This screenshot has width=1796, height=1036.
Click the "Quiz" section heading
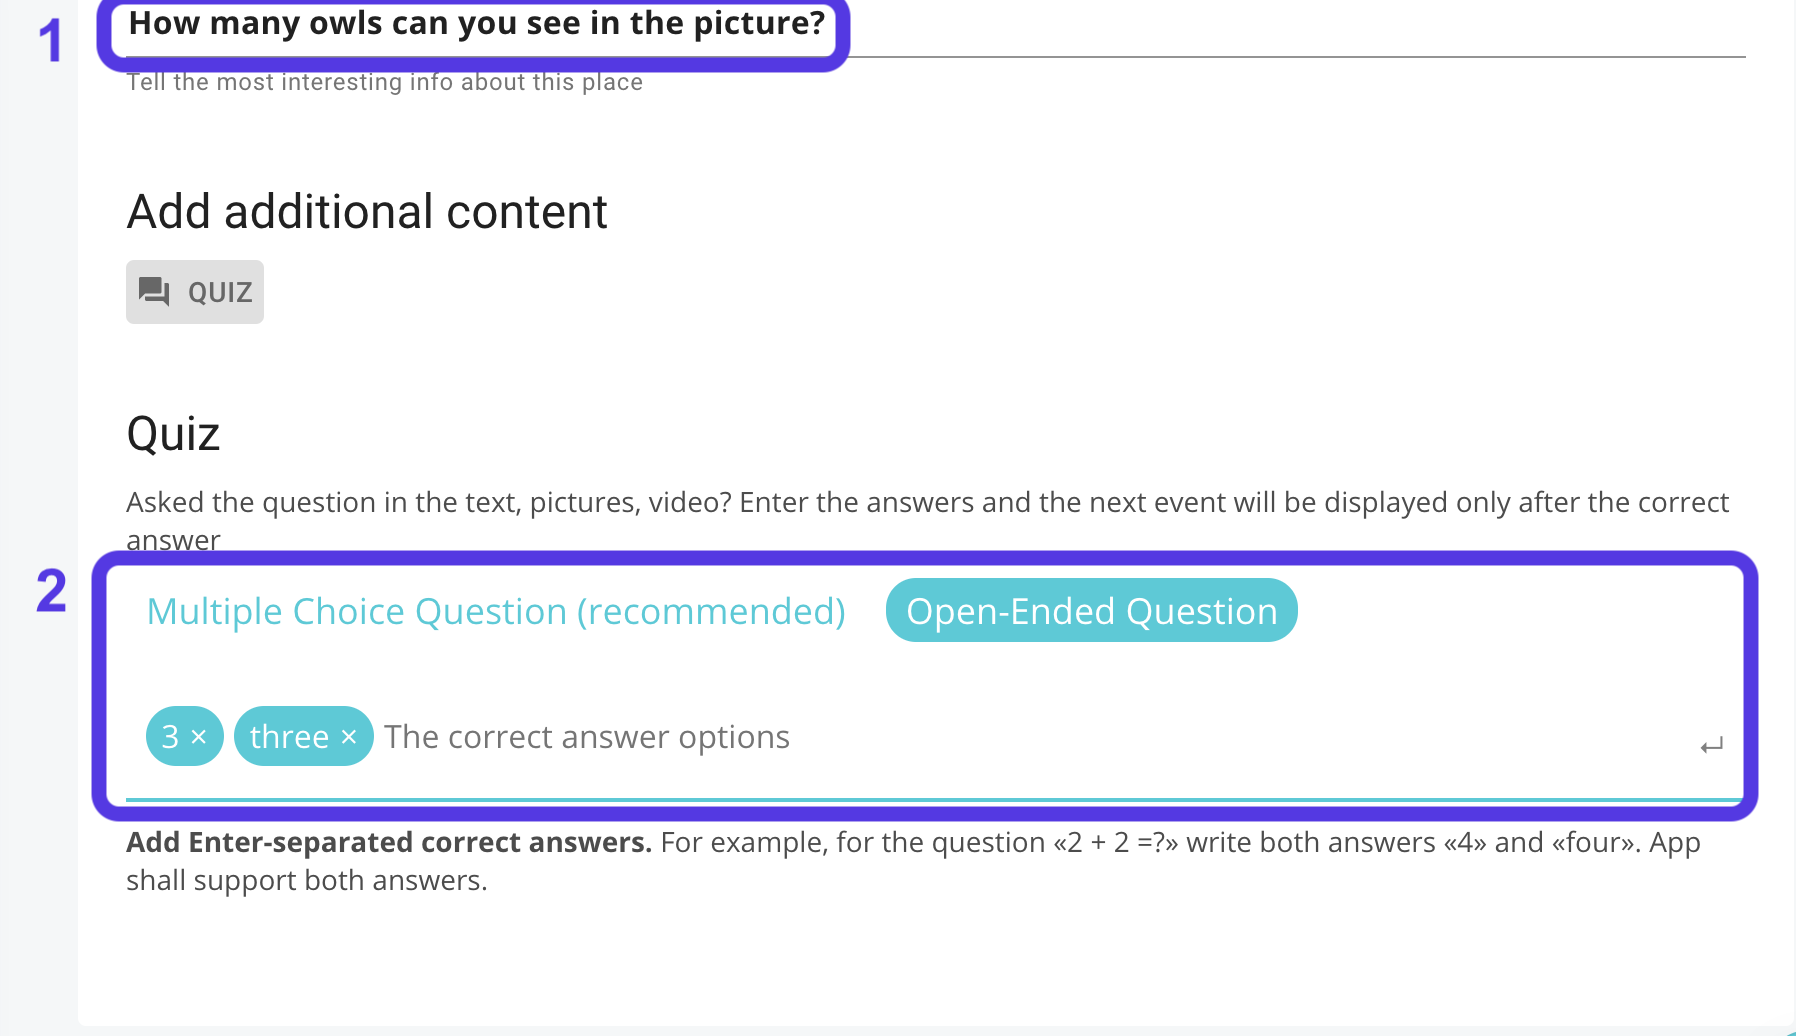(x=173, y=434)
